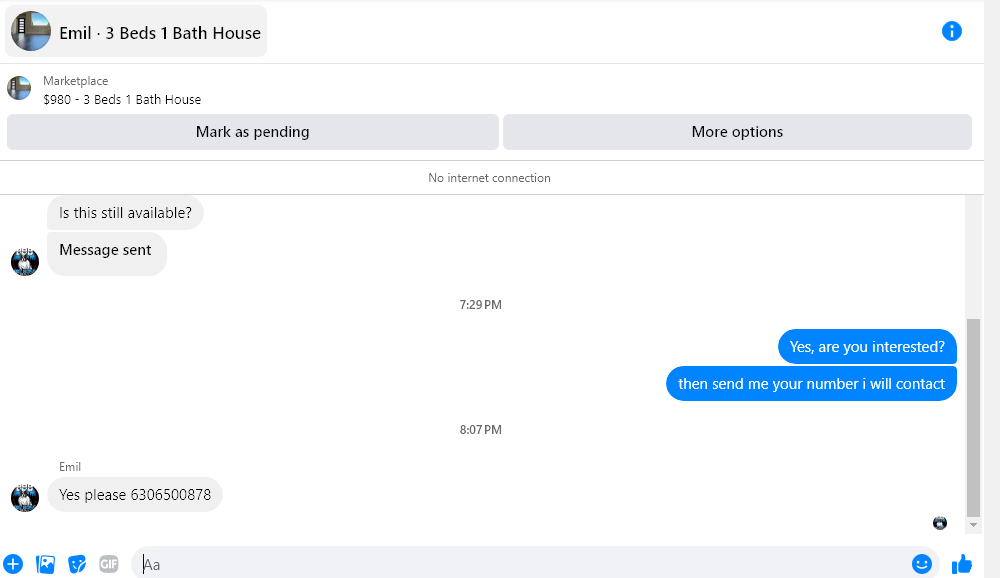Click Emil's avatar beside the phone number message
This screenshot has width=1000, height=578.
(x=24, y=497)
